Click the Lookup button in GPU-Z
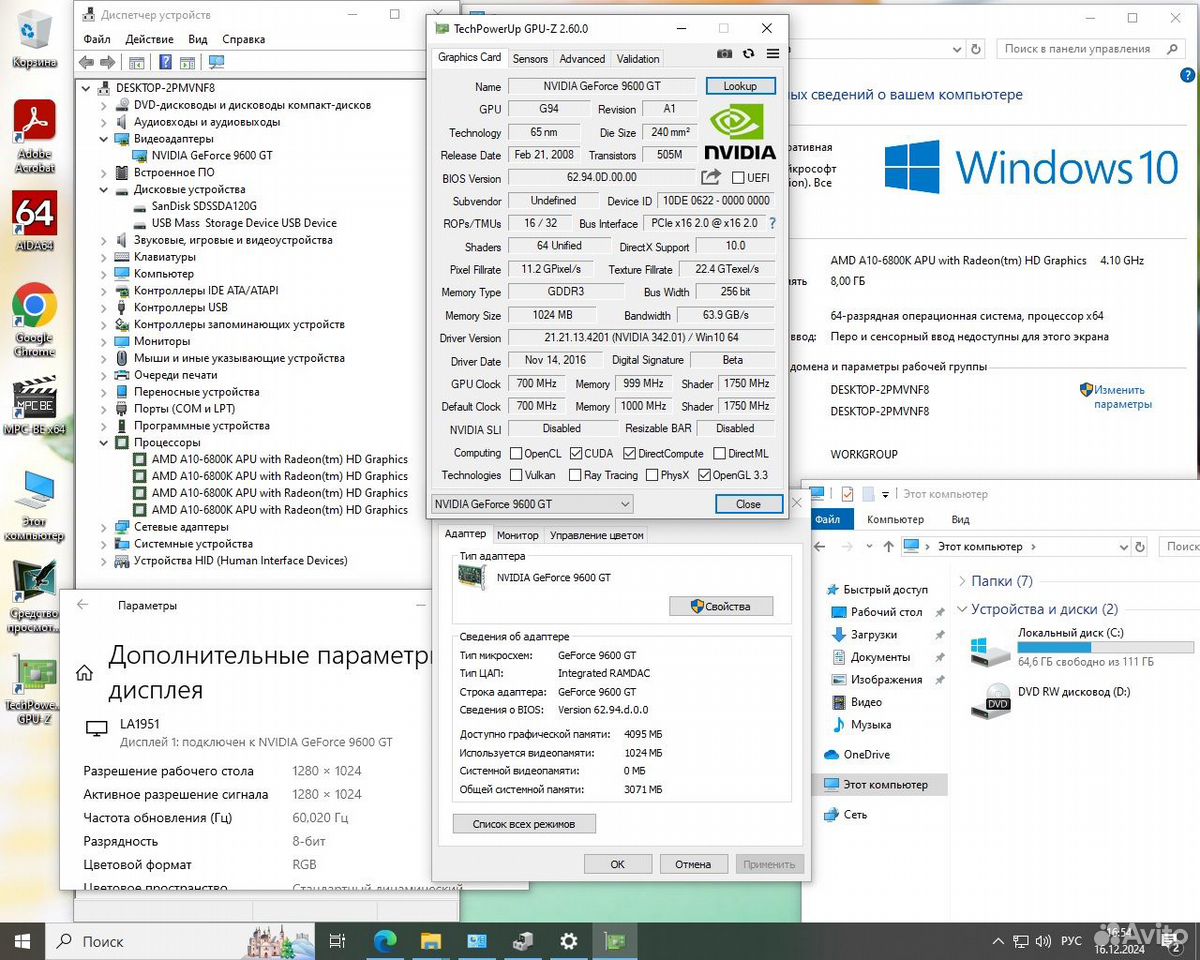 coord(740,86)
